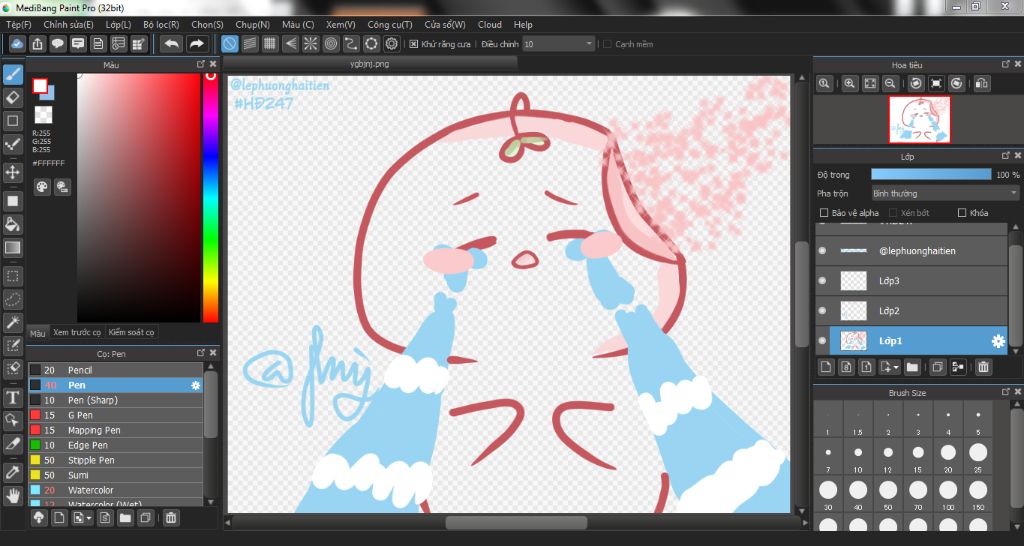Screen dimensions: 1024x546
Task: Select the Text tool
Action: [12, 397]
